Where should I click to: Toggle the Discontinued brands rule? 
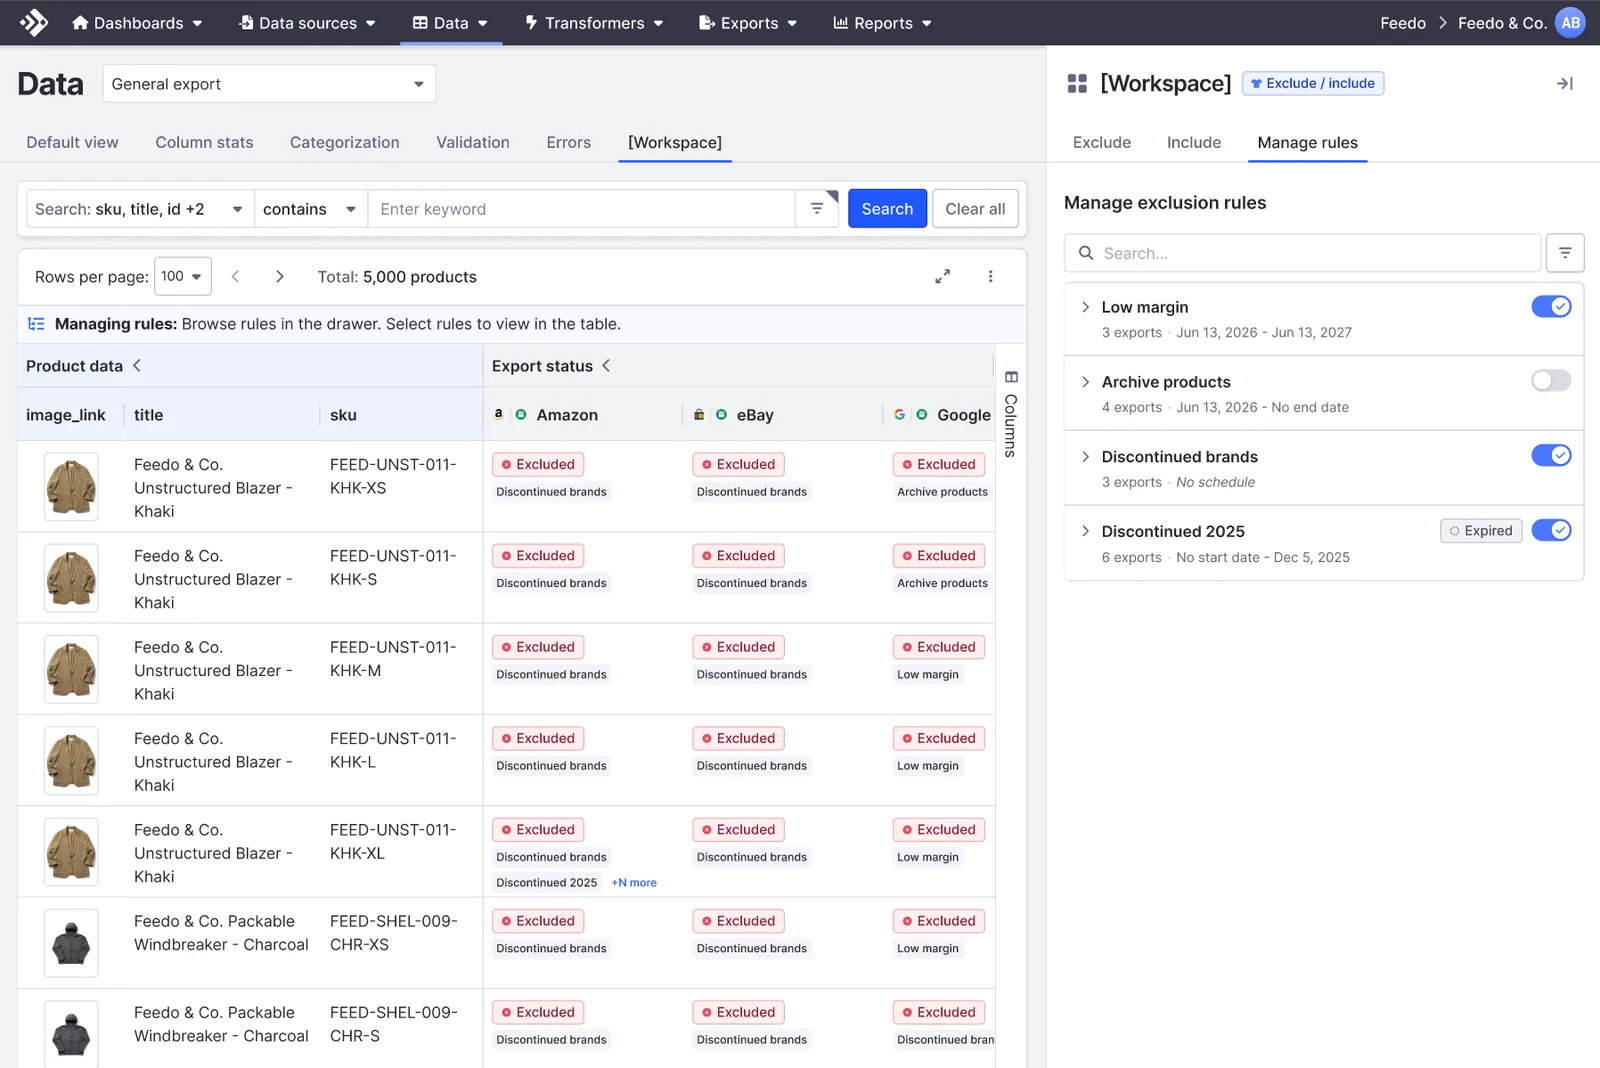[x=1551, y=456]
